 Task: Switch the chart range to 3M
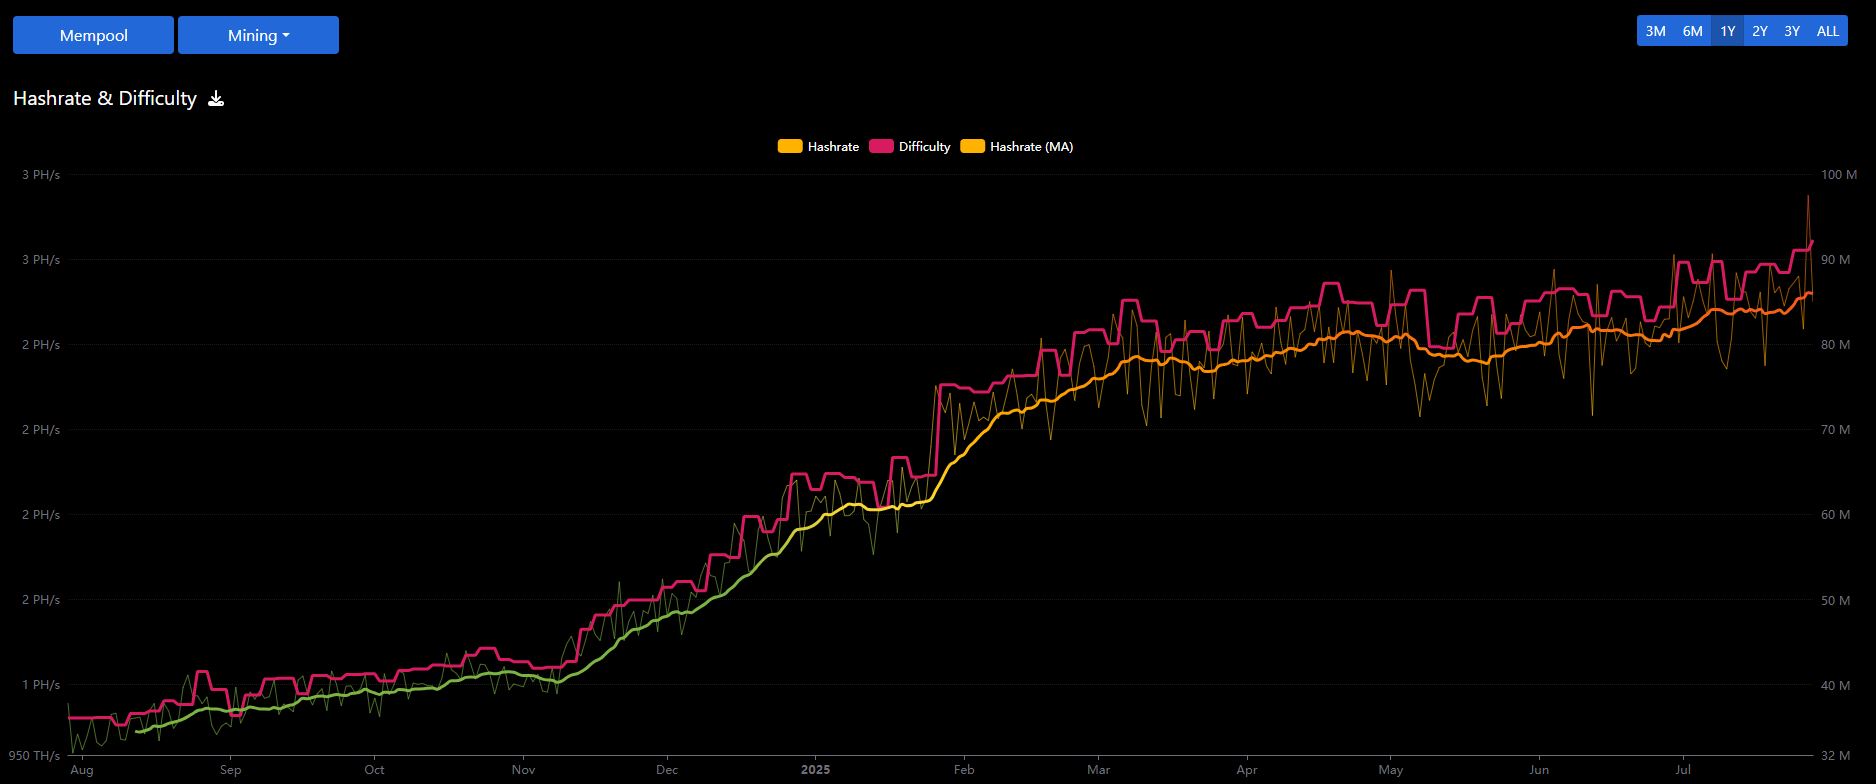pos(1655,31)
